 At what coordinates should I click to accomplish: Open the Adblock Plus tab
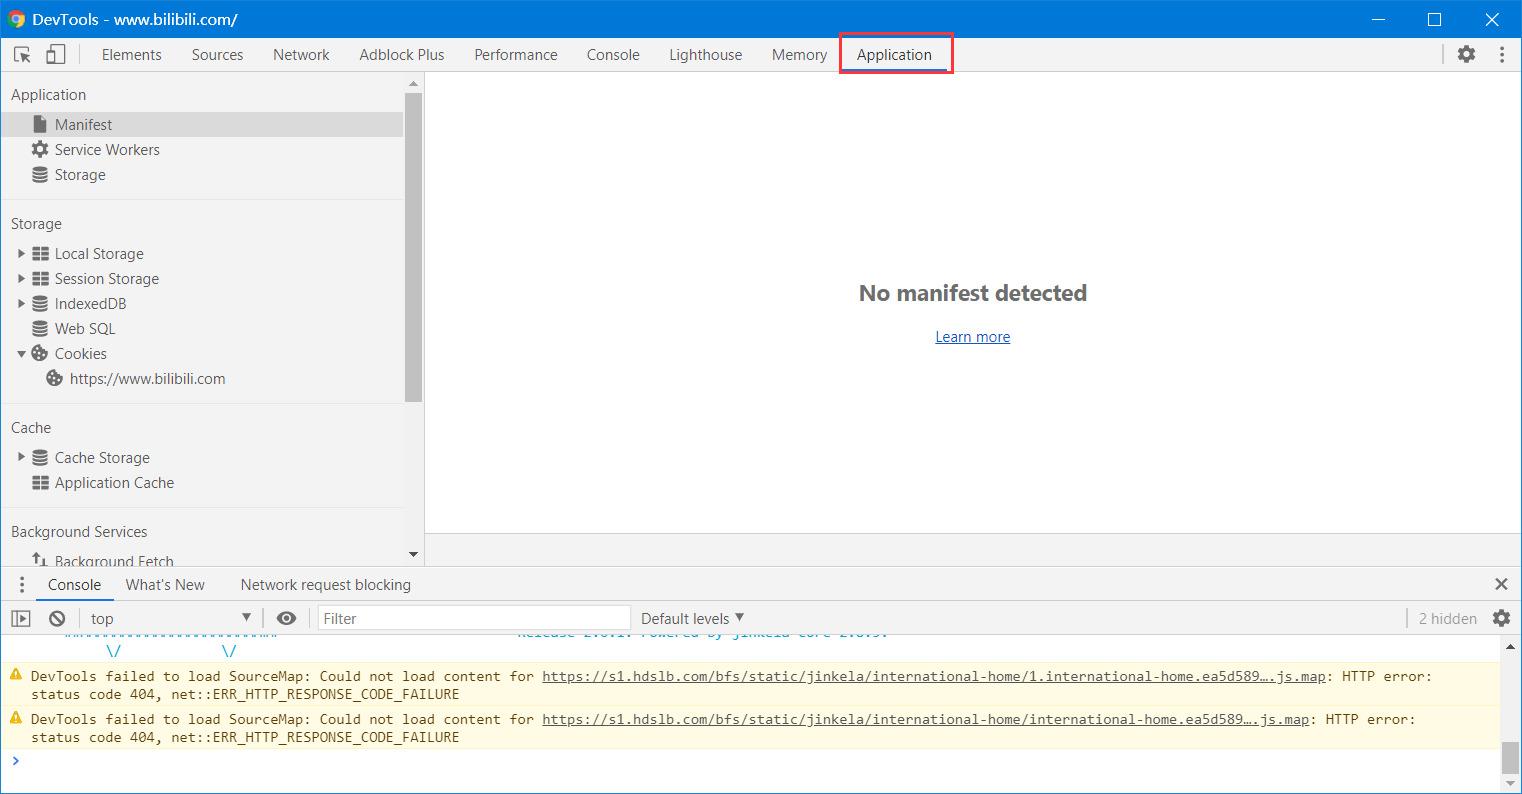(402, 55)
